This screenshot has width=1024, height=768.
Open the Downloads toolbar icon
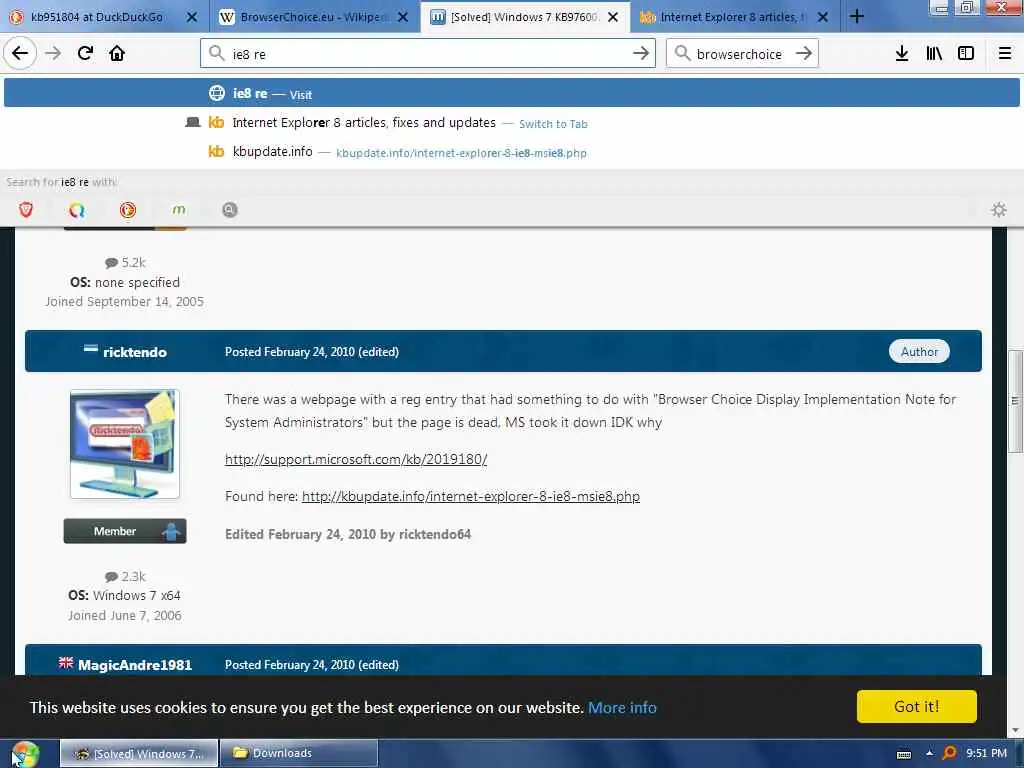pyautogui.click(x=902, y=54)
